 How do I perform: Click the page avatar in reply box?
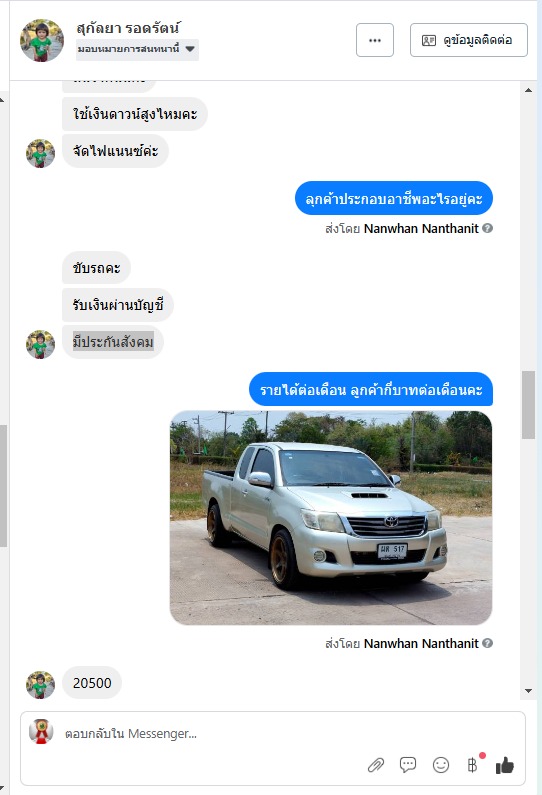pos(42,731)
